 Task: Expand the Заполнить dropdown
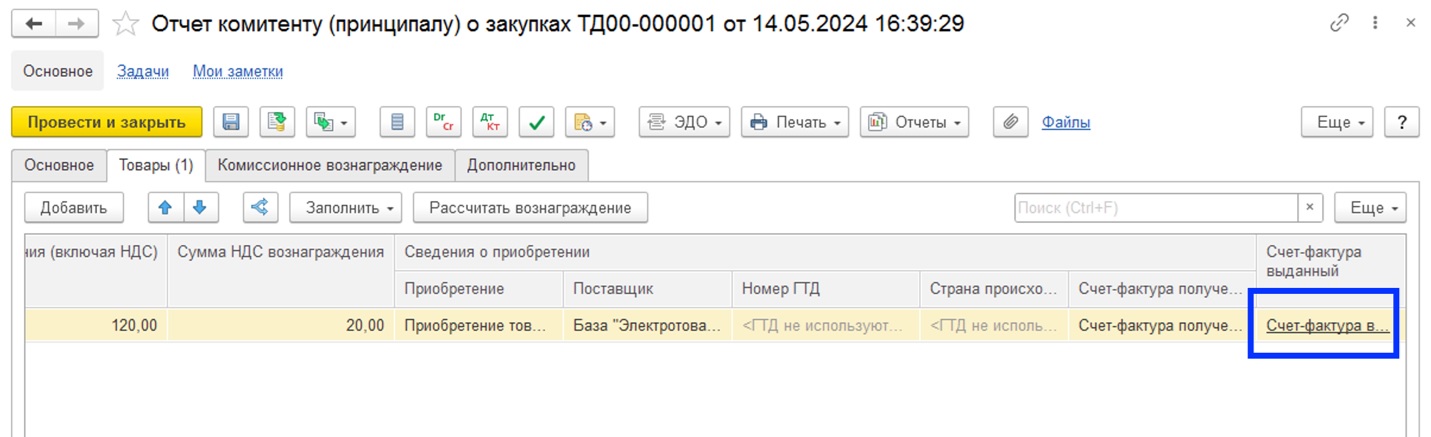[346, 208]
